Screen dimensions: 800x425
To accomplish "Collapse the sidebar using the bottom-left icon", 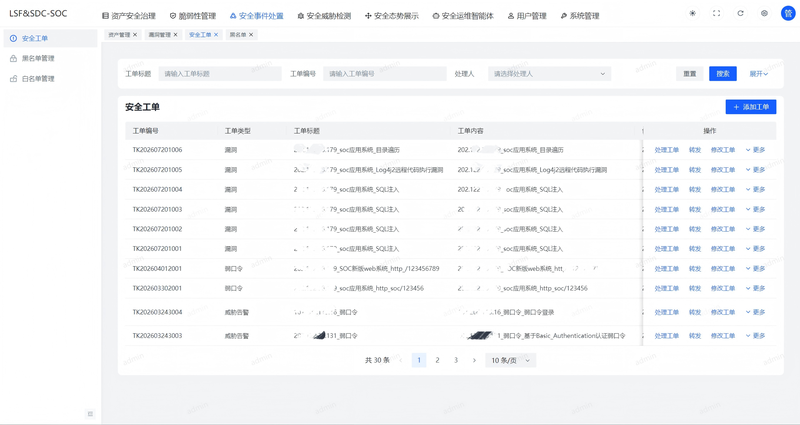I will click(90, 414).
